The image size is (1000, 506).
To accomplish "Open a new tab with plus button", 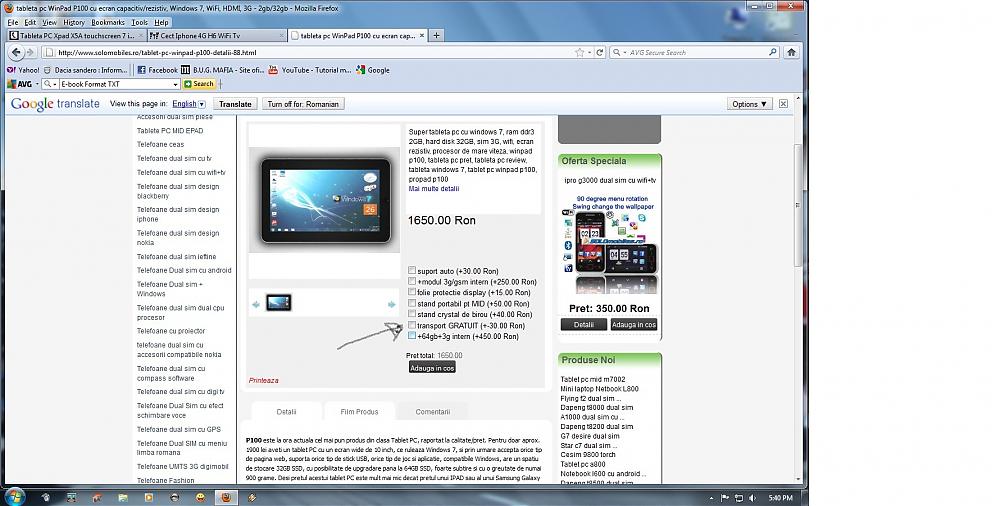I will coord(437,35).
